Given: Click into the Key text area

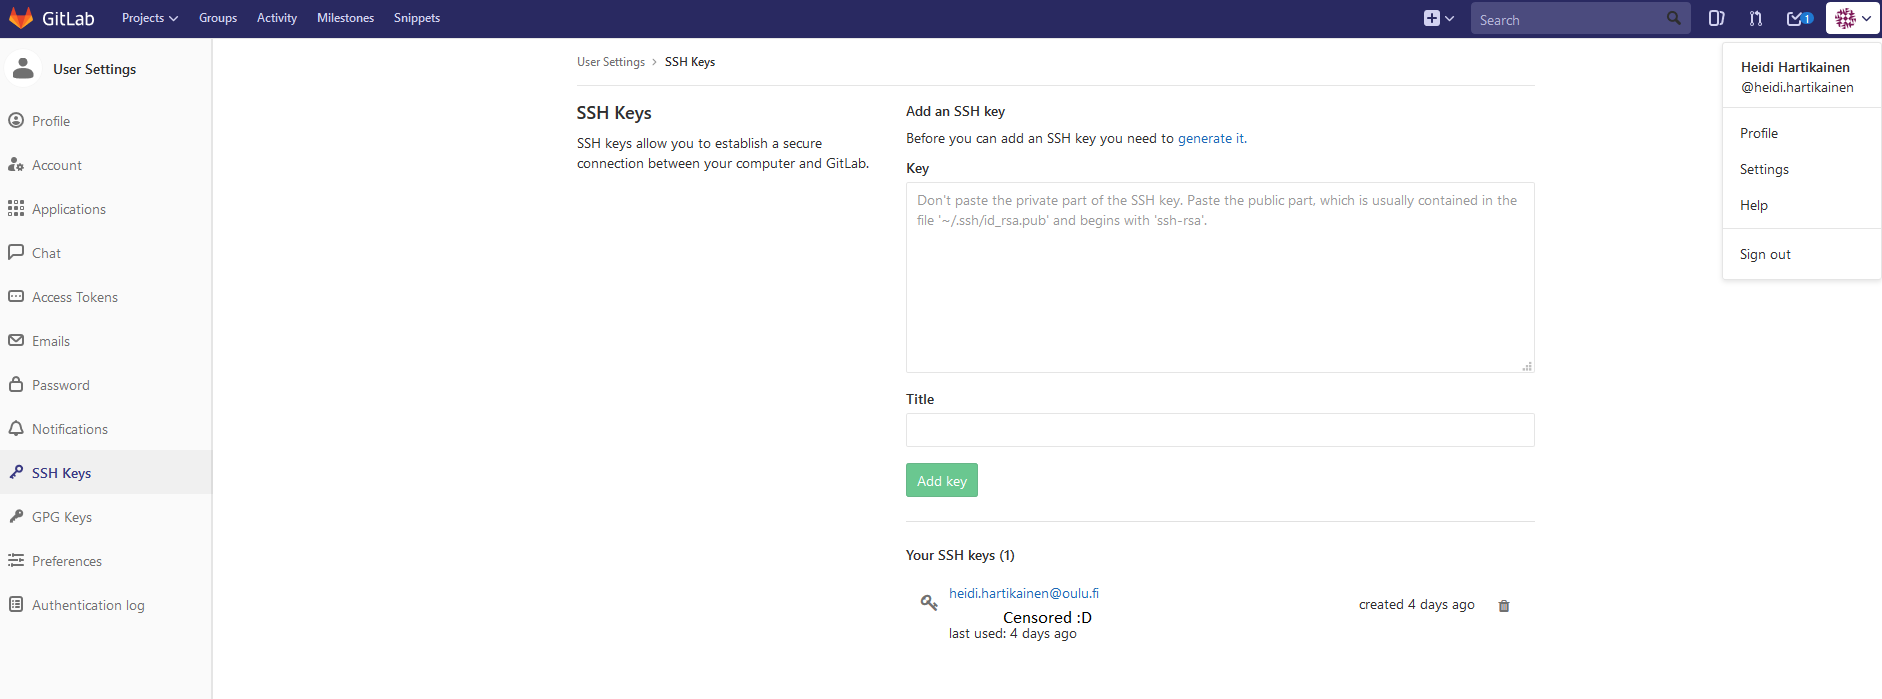Looking at the screenshot, I should [x=1220, y=277].
